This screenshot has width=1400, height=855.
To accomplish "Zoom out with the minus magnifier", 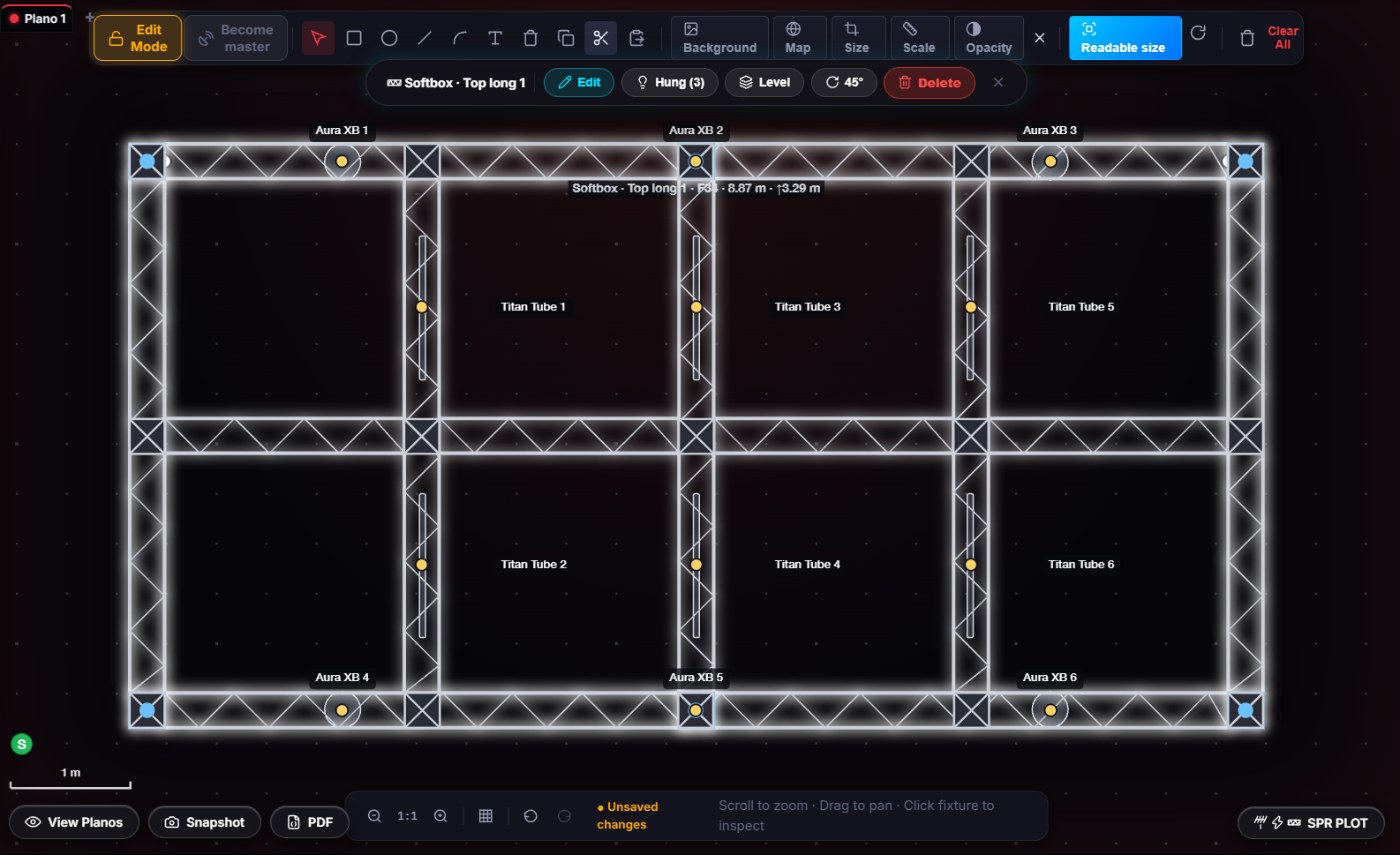I will click(375, 816).
